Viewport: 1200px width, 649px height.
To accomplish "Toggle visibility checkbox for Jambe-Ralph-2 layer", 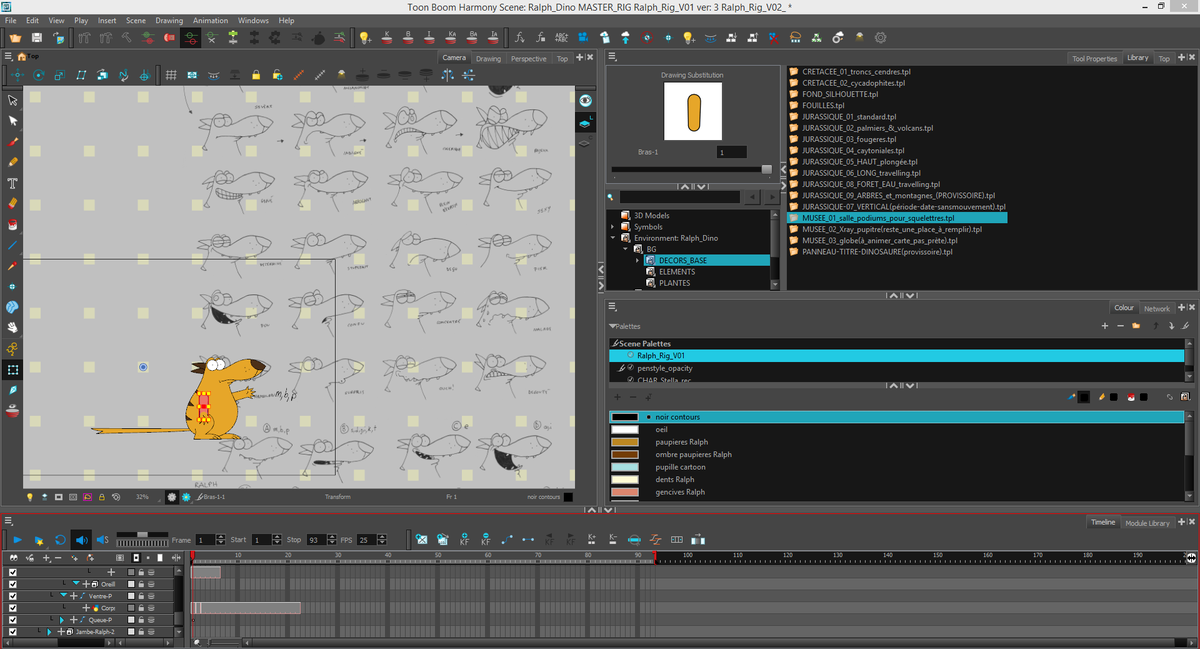I will point(13,632).
